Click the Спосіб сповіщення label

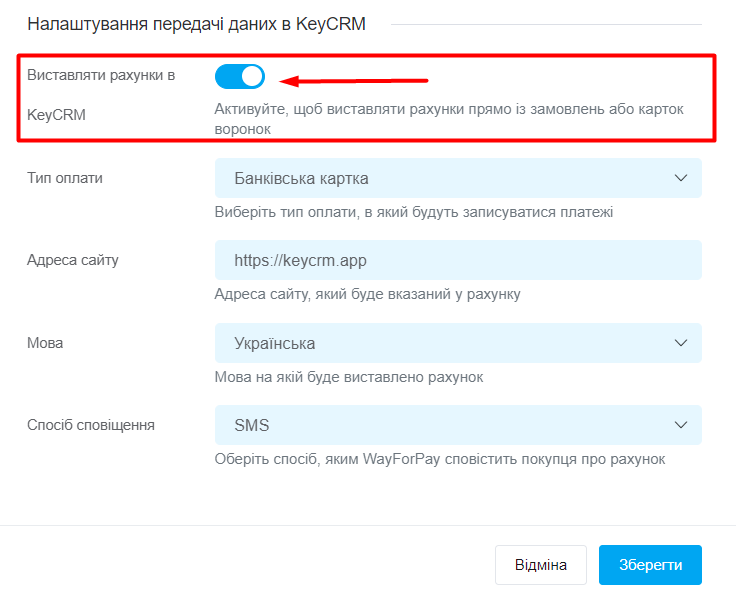coord(91,425)
